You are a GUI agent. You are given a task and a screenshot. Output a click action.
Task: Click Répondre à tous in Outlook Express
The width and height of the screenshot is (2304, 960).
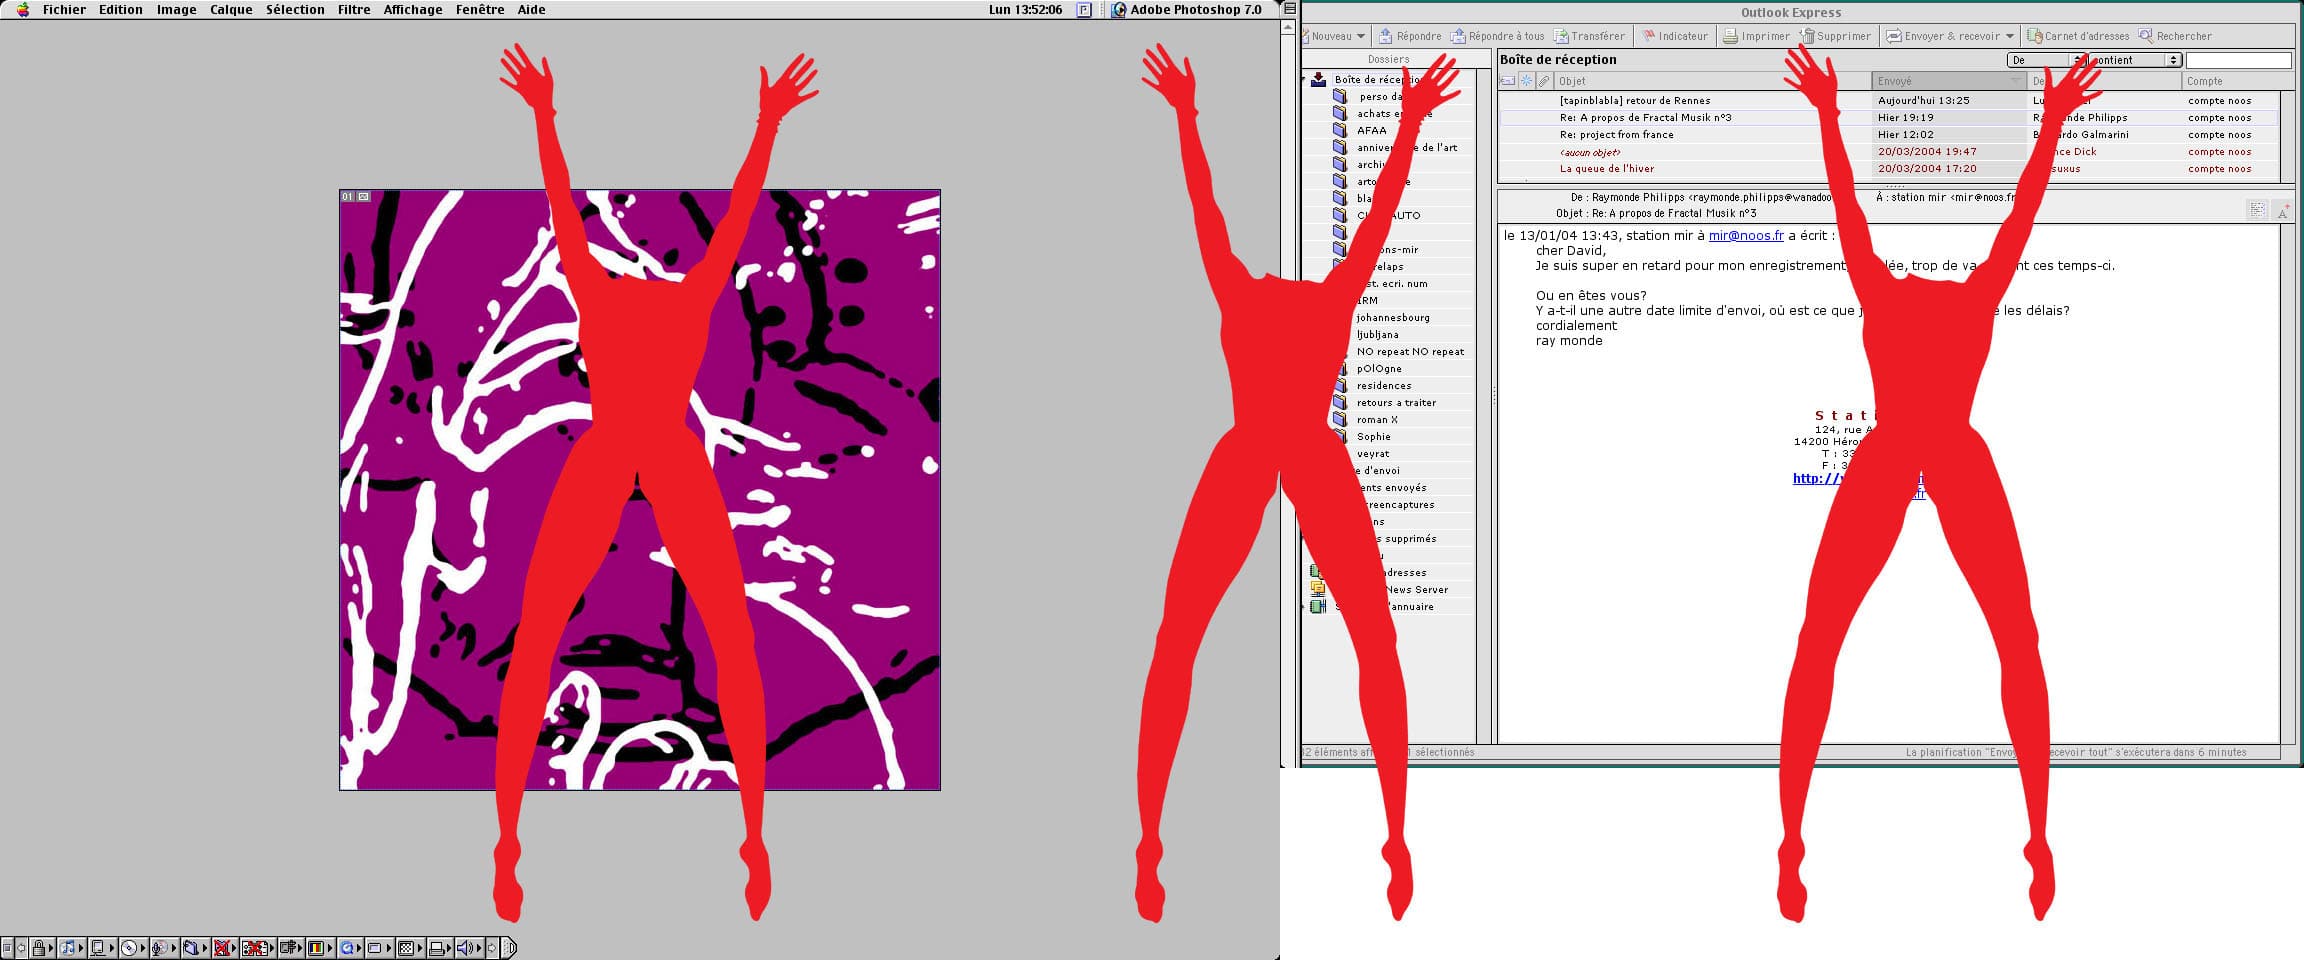coord(1497,36)
